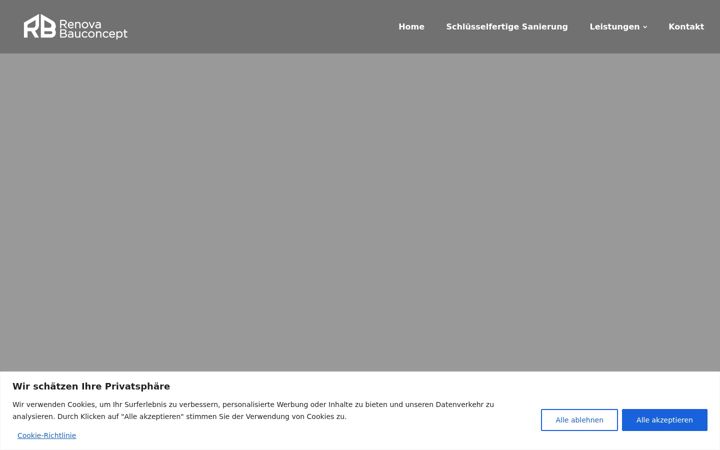Click Alle ablehnen cookie button
Viewport: 720px width, 450px height.
coord(579,420)
